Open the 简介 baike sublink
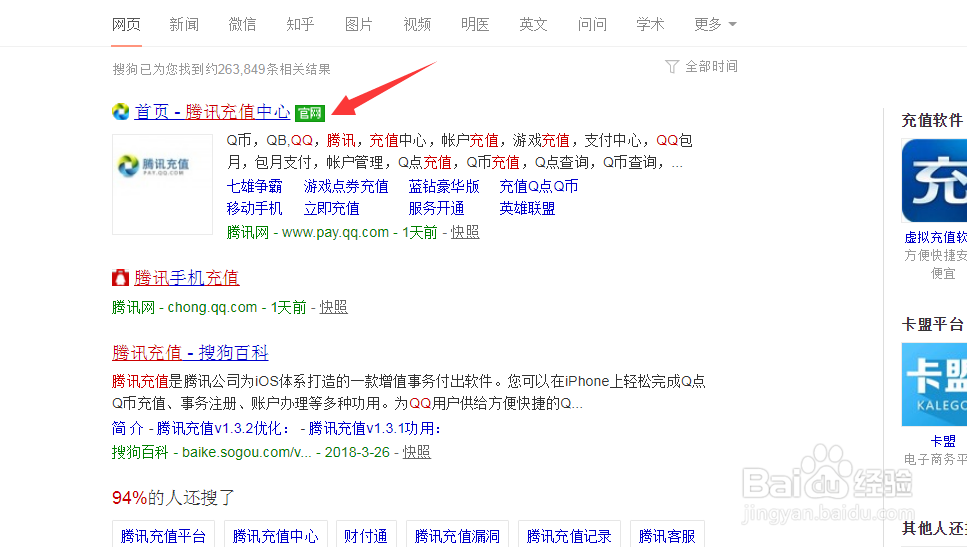 click(127, 428)
